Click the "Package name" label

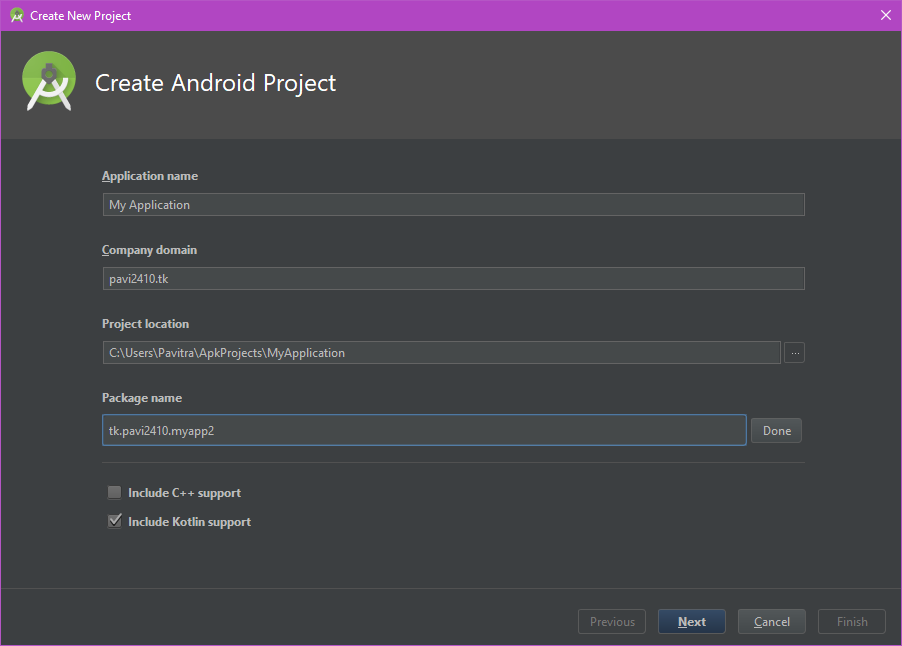click(x=142, y=398)
